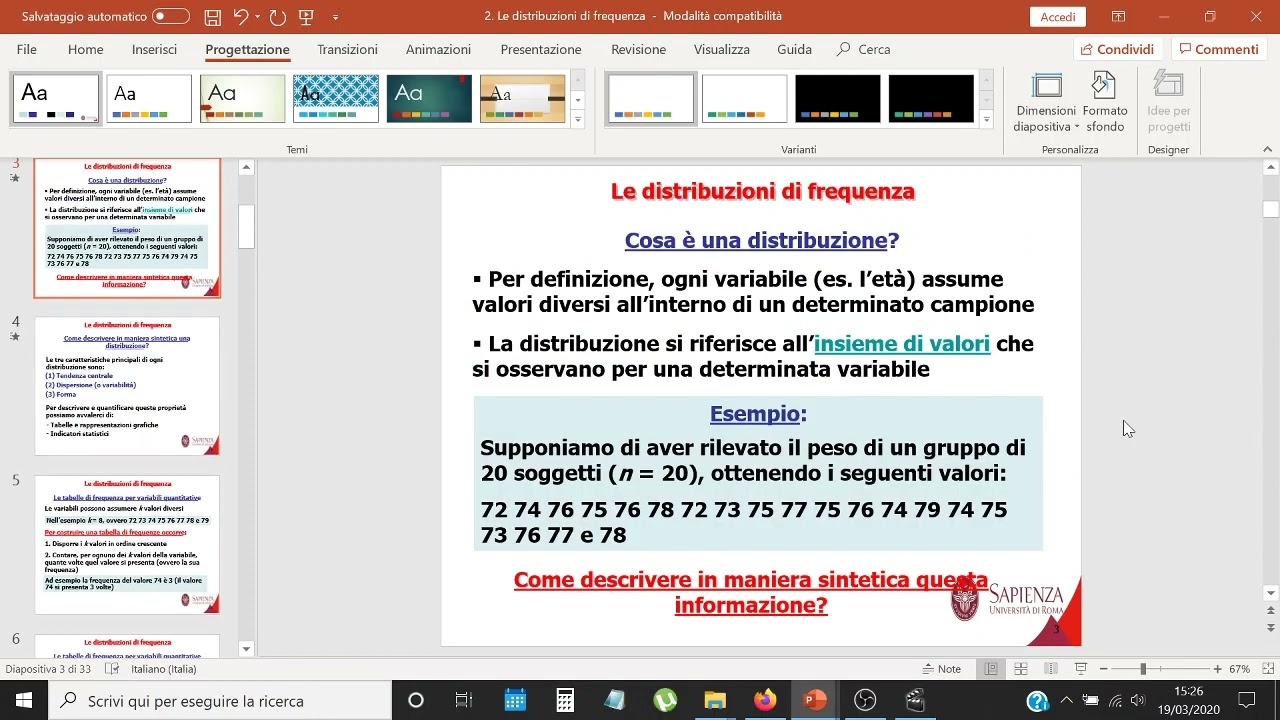Click the Undo arrow icon

tap(240, 17)
